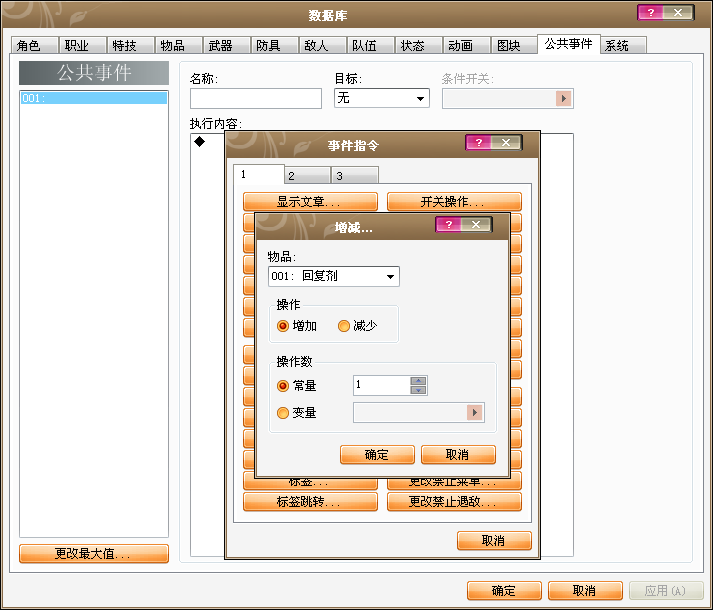Open the 特技 database tab
Image resolution: width=713 pixels, height=610 pixels.
click(x=131, y=45)
